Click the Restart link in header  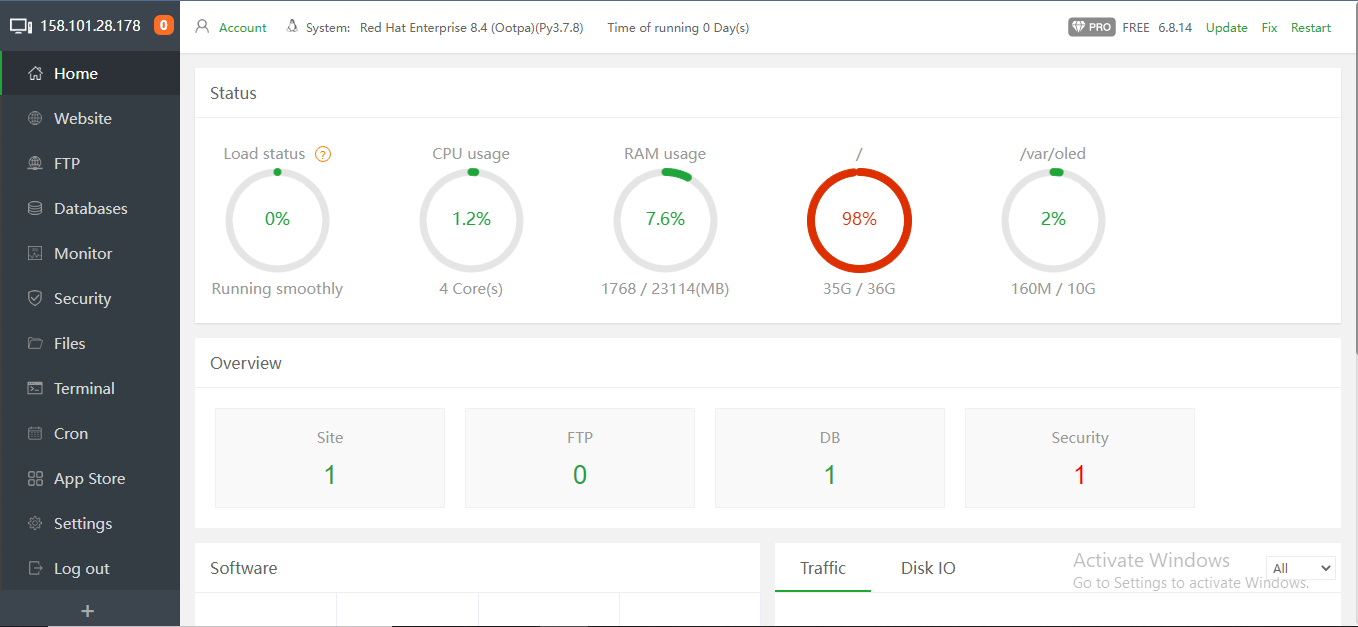pos(1310,28)
